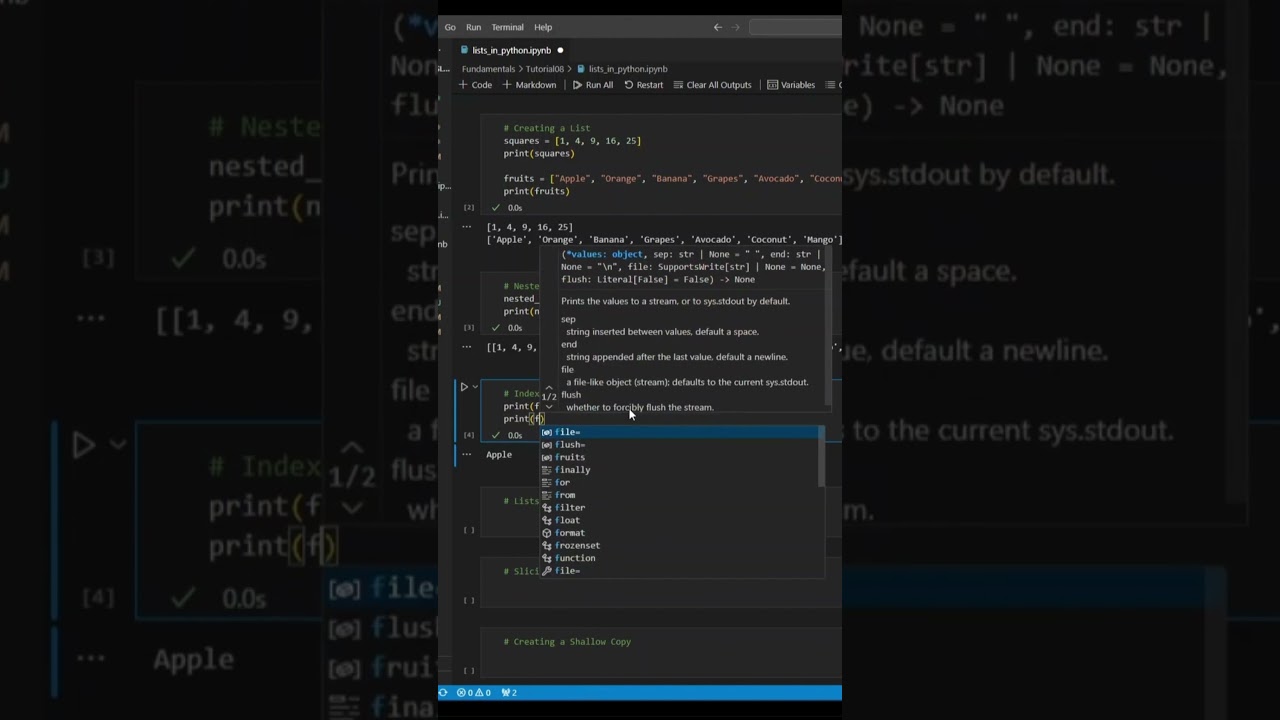Click the signature help tooltip scrollbar
The height and width of the screenshot is (720, 1280).
828,326
